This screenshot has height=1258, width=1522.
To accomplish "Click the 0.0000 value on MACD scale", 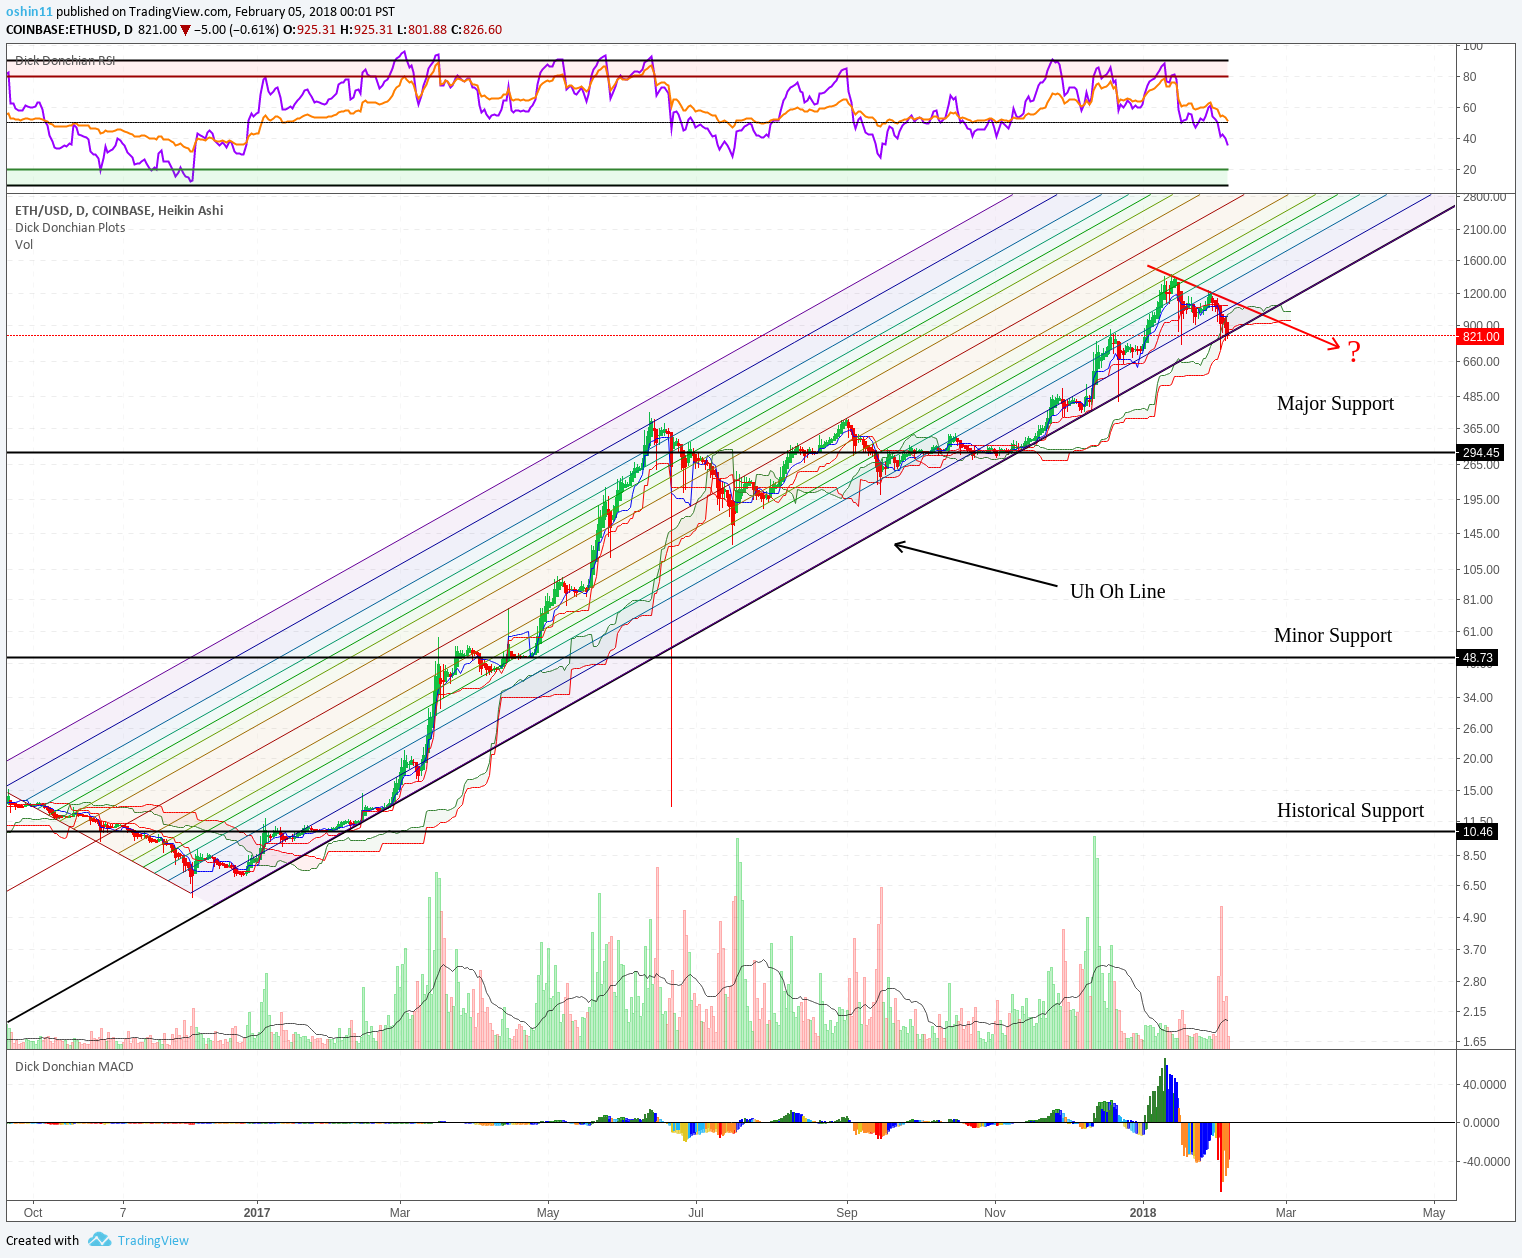I will [x=1482, y=1122].
